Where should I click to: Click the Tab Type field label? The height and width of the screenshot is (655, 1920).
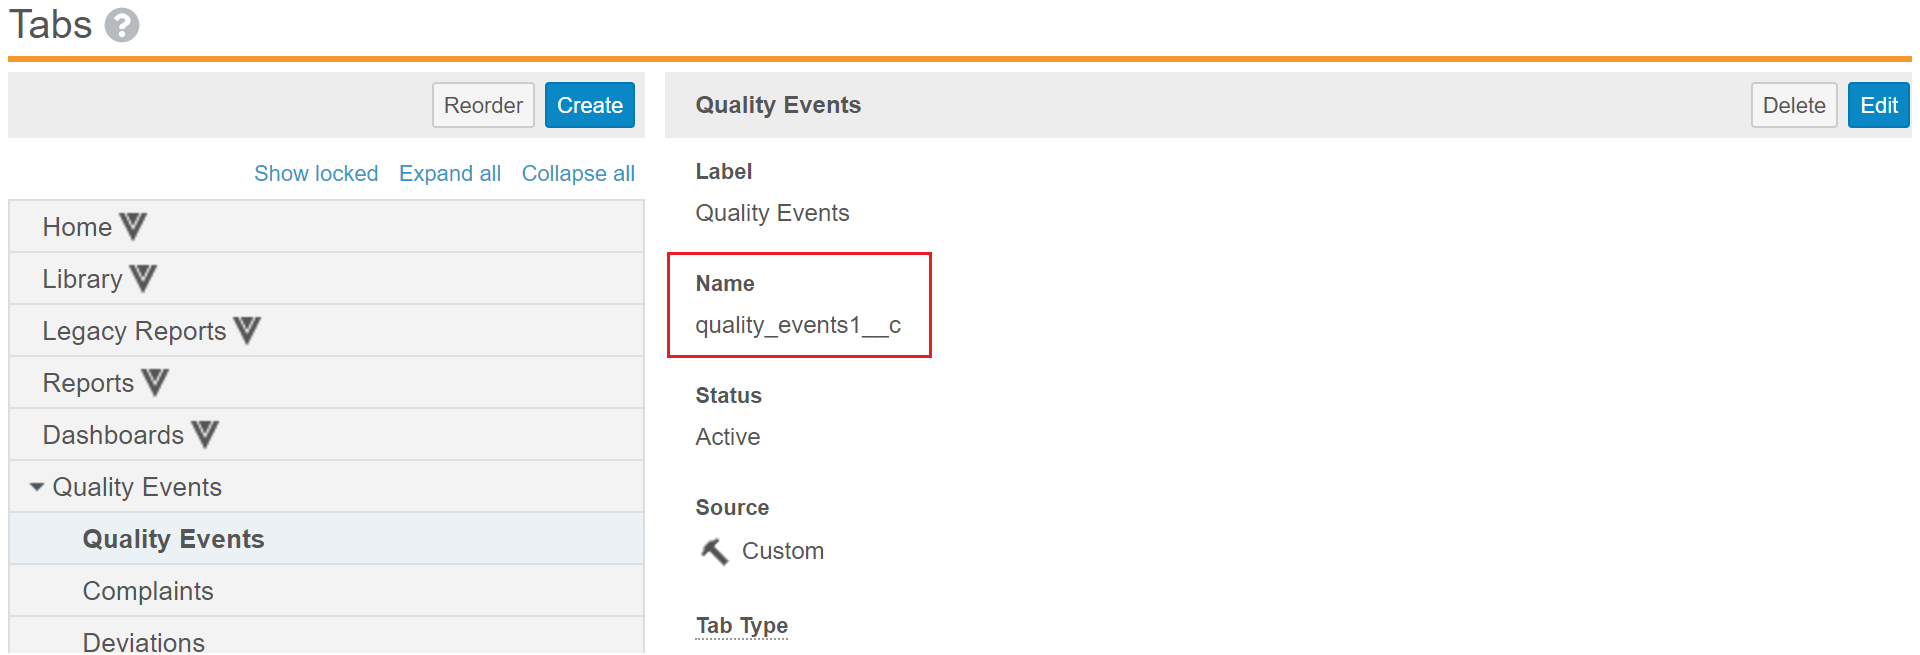point(741,625)
